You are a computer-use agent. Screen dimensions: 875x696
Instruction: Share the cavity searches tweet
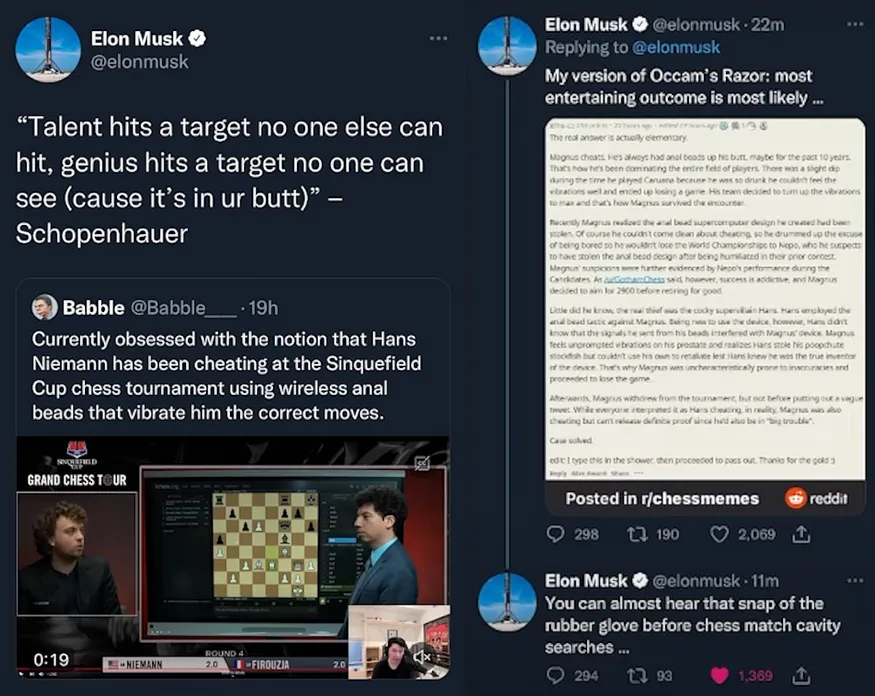[800, 675]
